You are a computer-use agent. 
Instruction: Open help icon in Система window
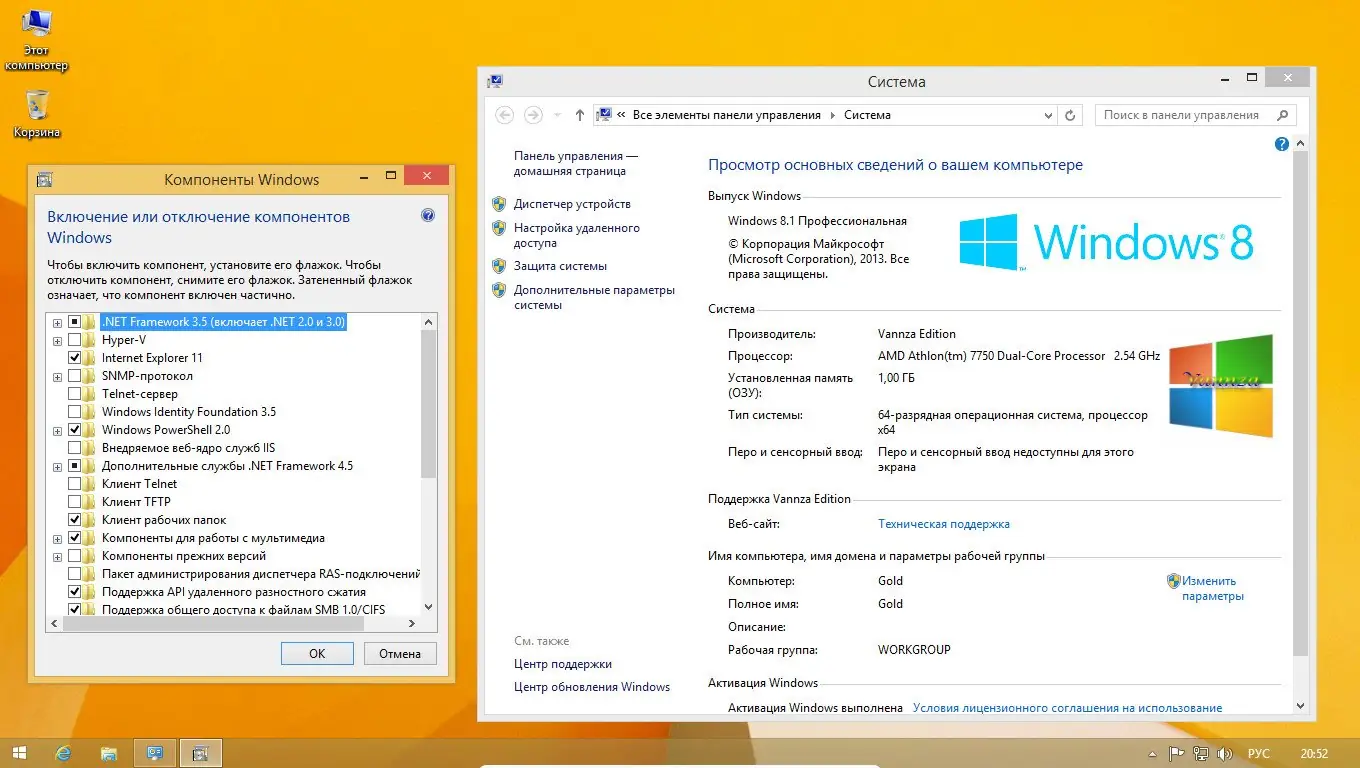1281,144
